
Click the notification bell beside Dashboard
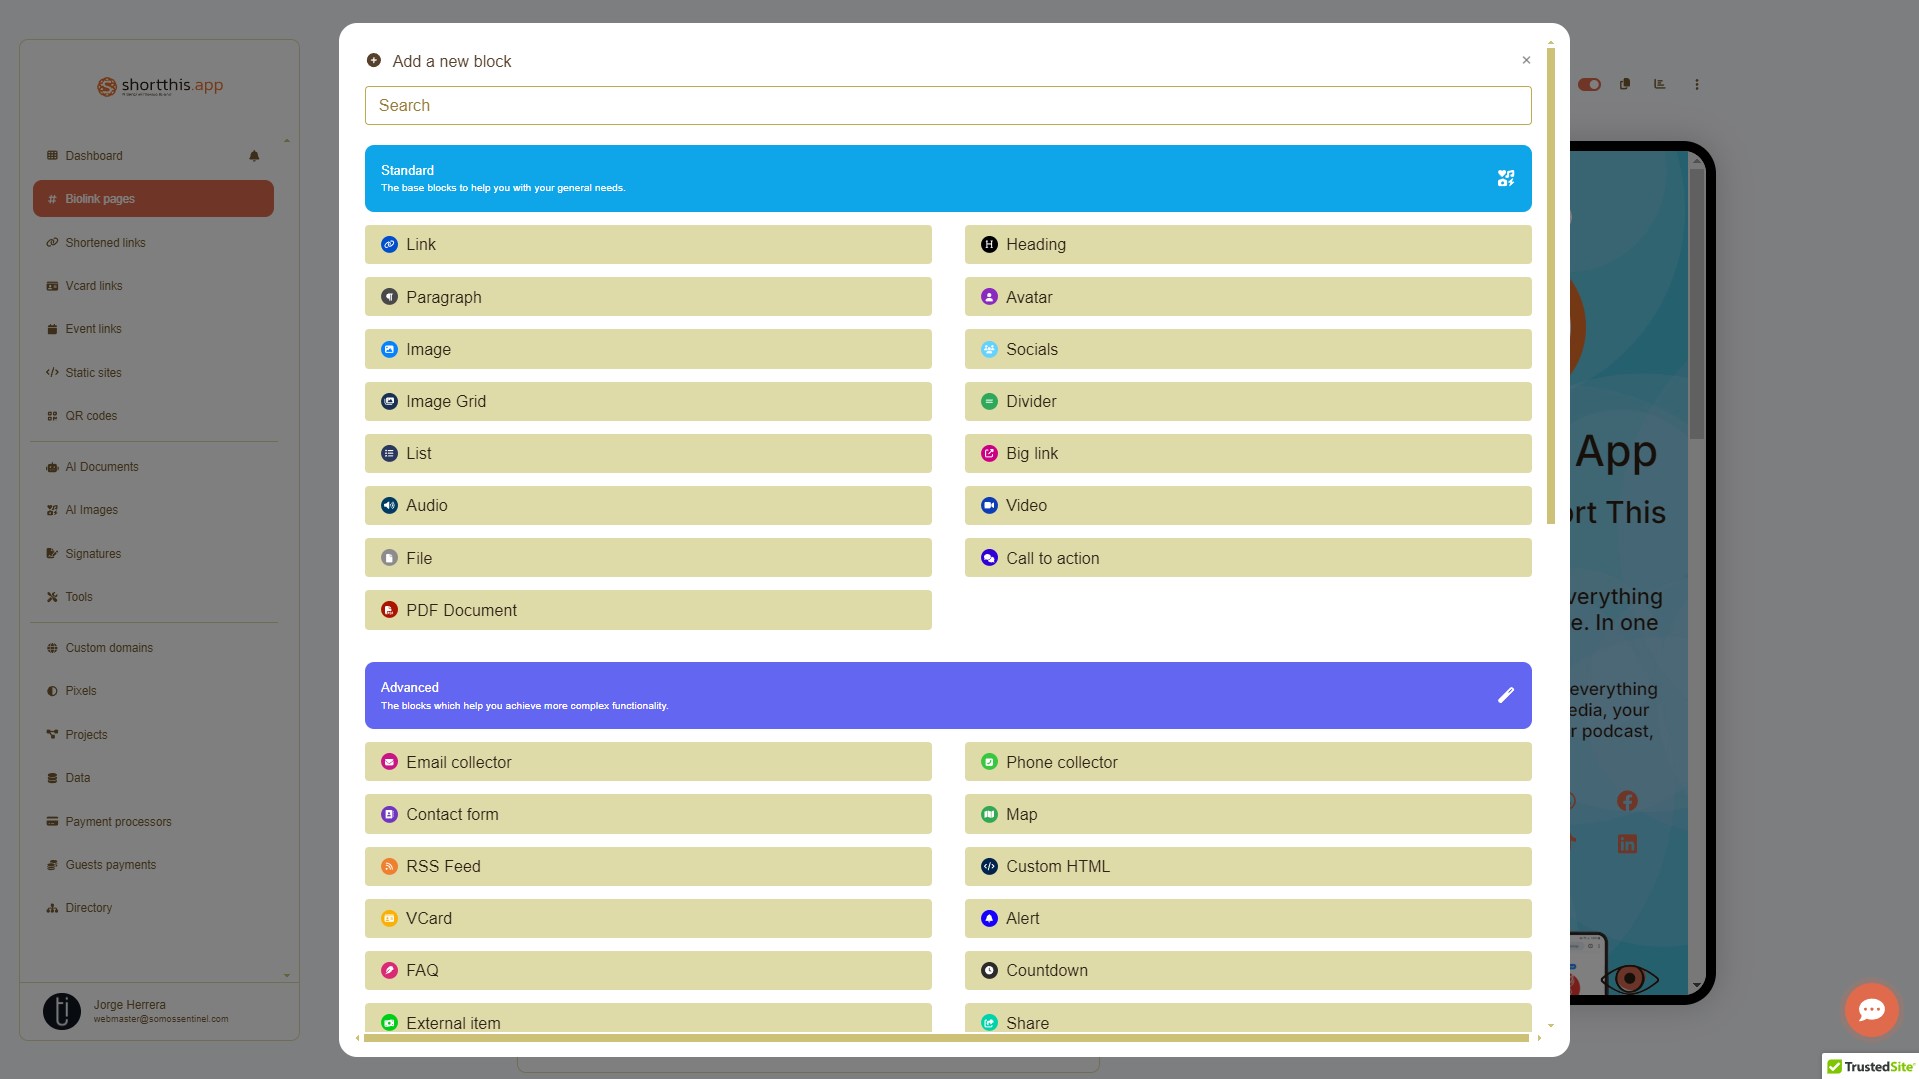coord(254,156)
